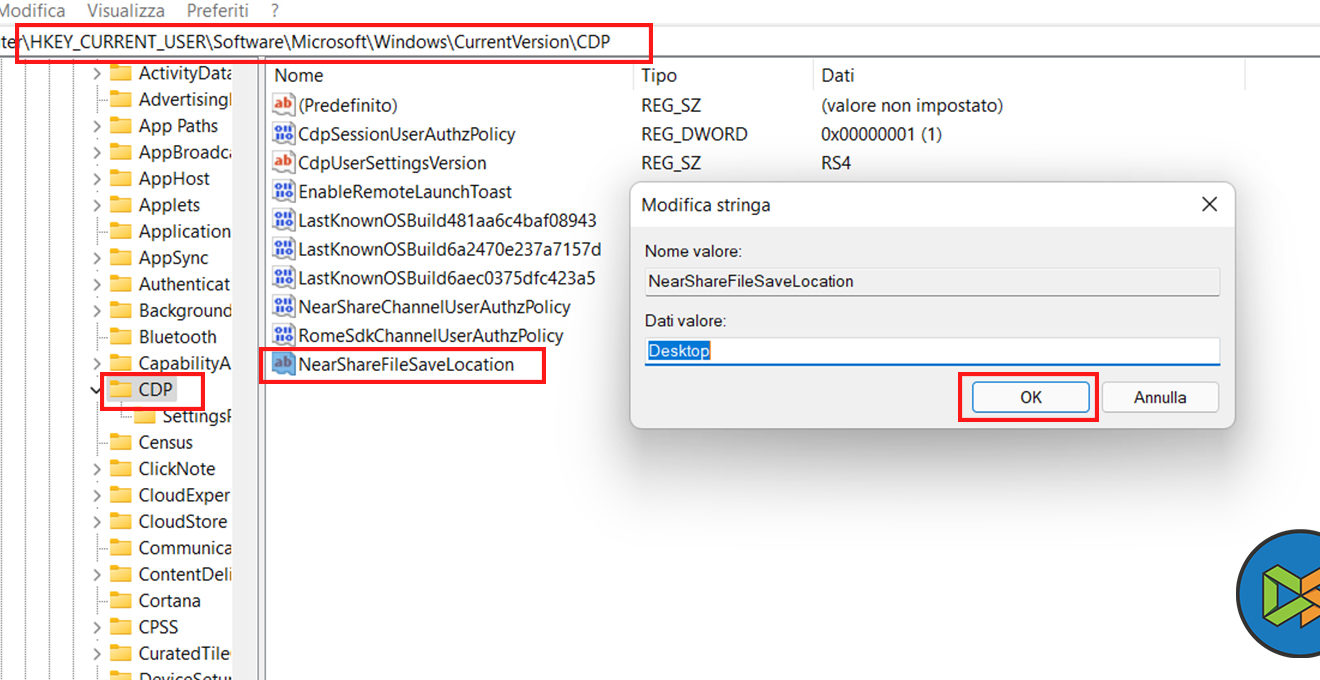The width and height of the screenshot is (1320, 680).
Task: Select the Communications folder icon
Action: [121, 548]
